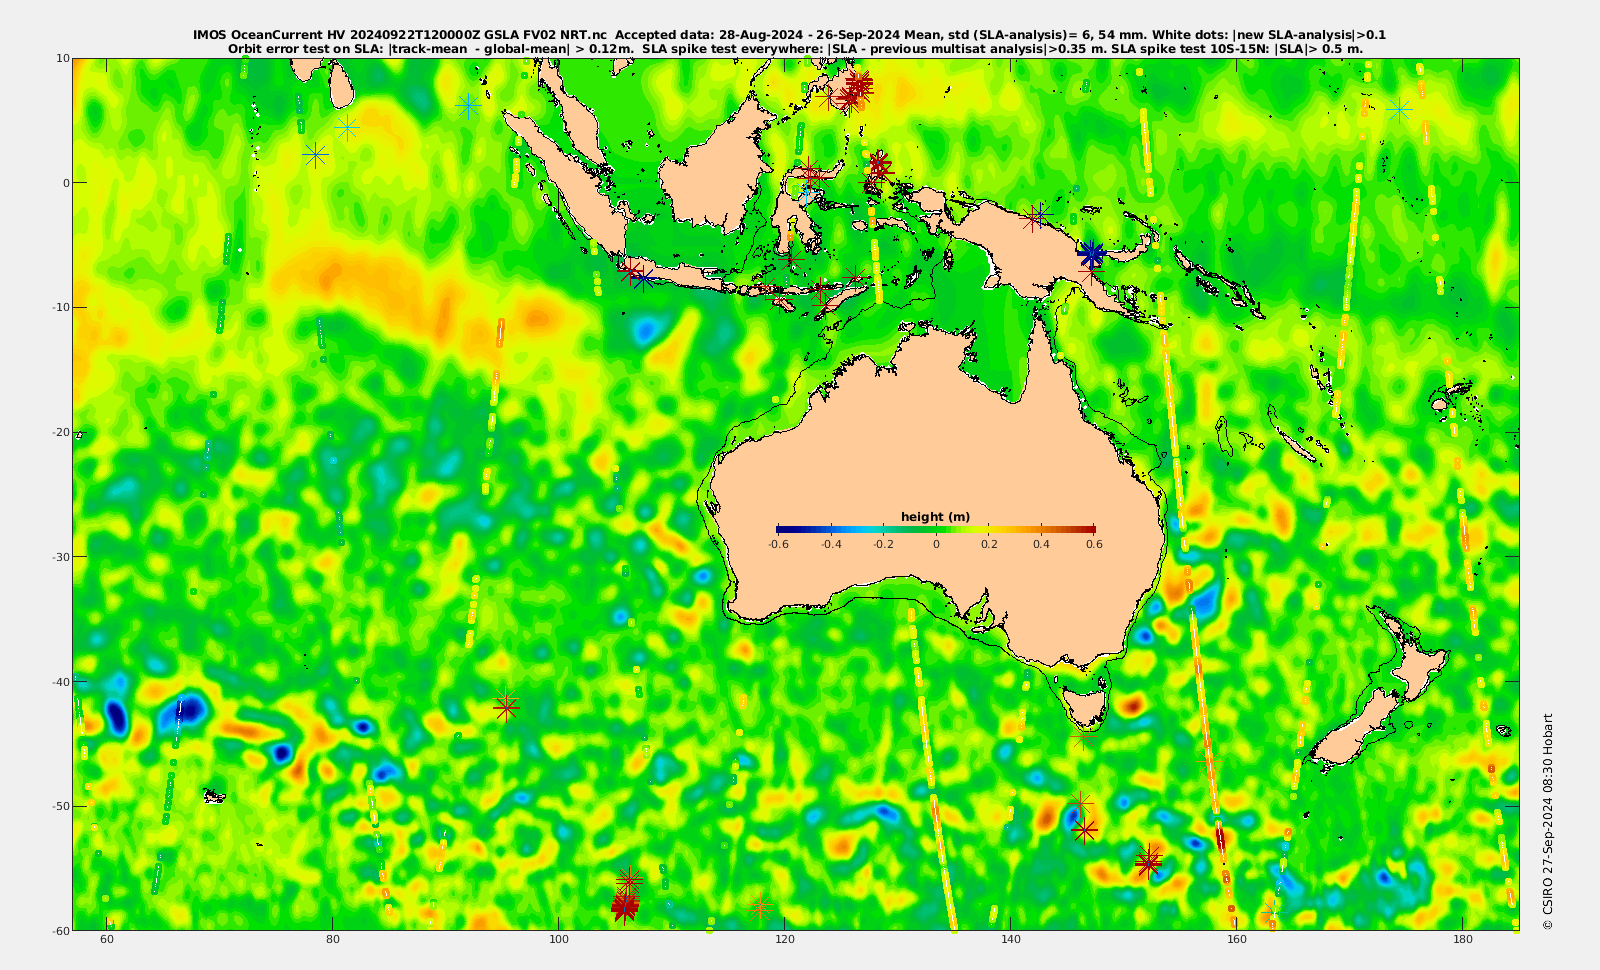Click the dark blue end of the height colorbar
Viewport: 1600px width, 970px height.
point(782,529)
